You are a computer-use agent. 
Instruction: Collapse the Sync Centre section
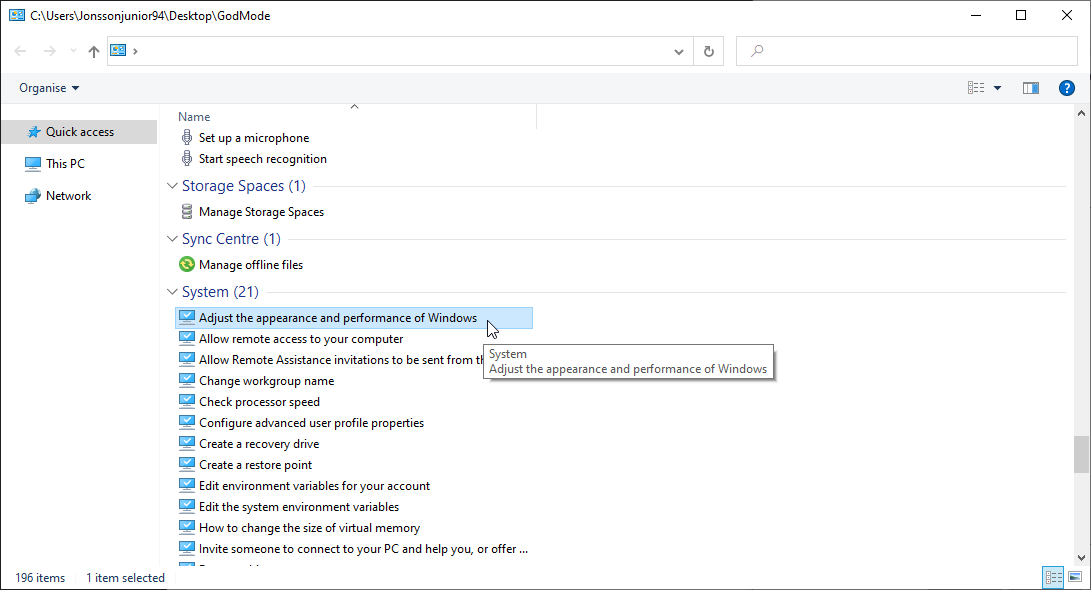172,238
